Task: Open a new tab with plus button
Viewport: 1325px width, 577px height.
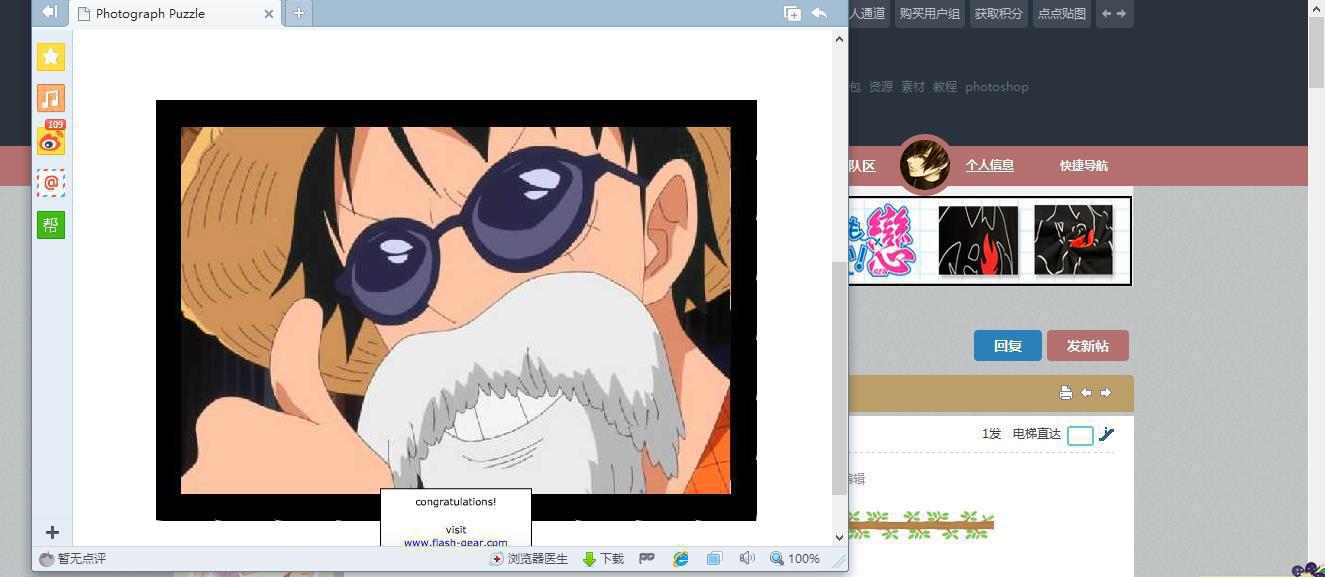Action: coord(298,13)
